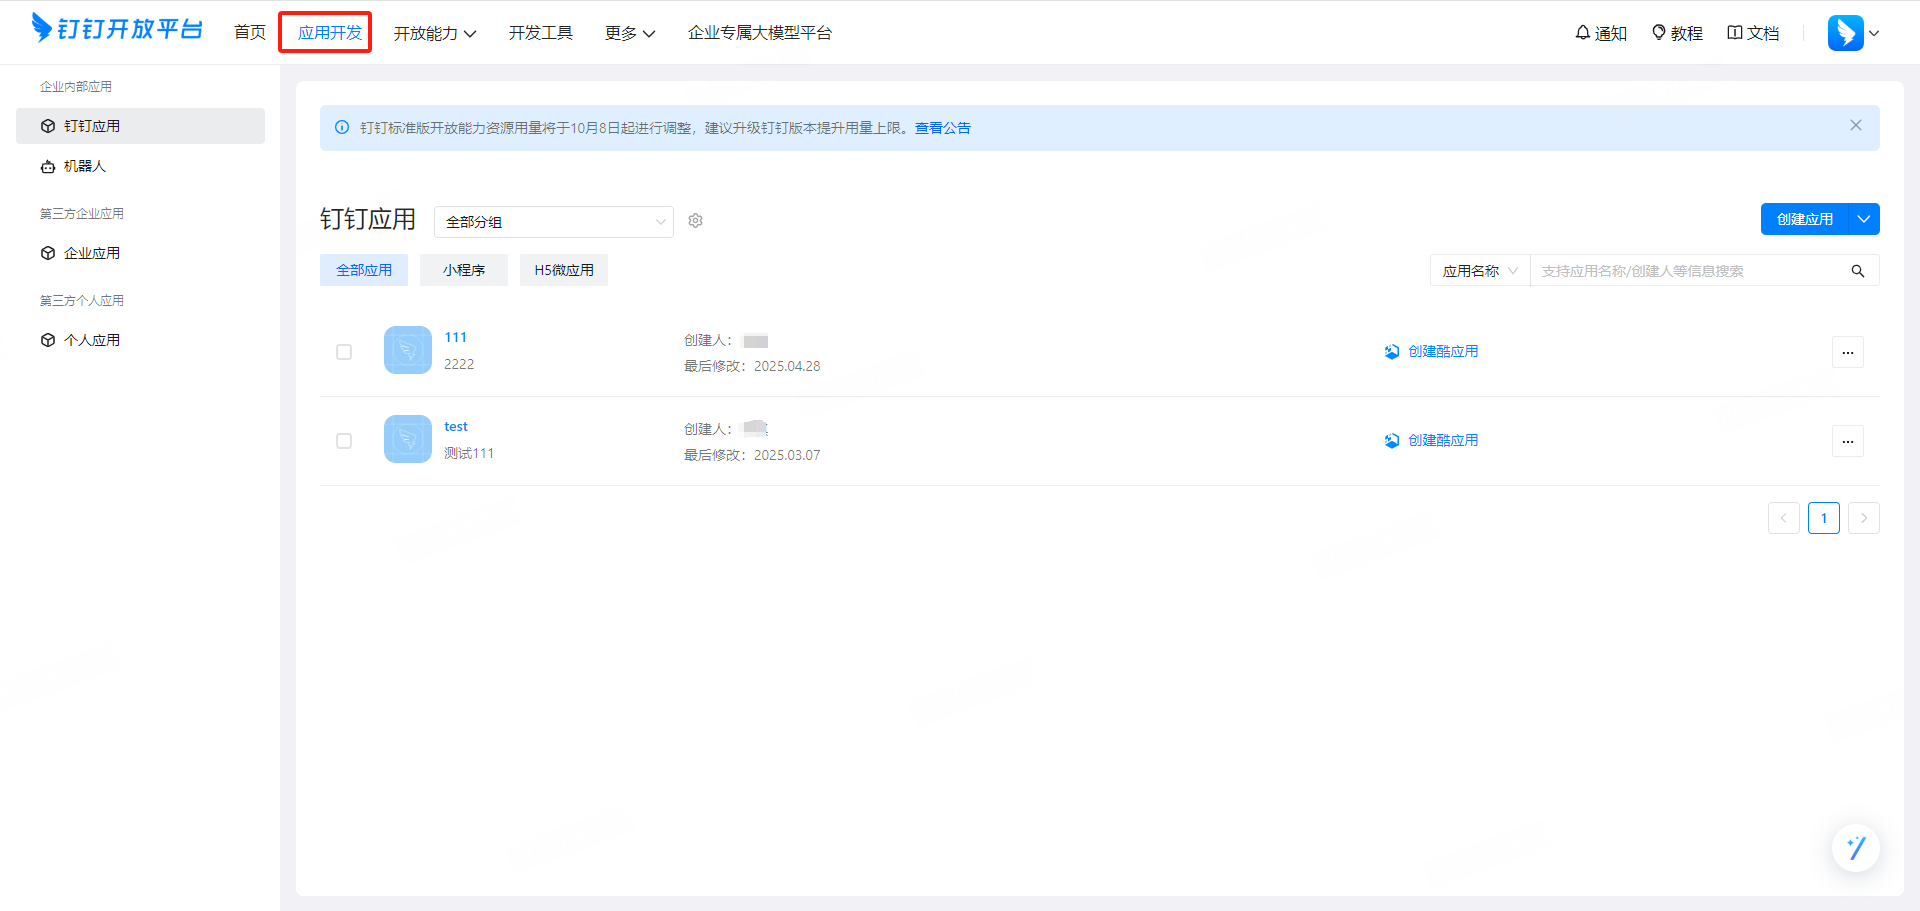Click the 创建应用 button
The image size is (1920, 911).
click(x=1804, y=219)
